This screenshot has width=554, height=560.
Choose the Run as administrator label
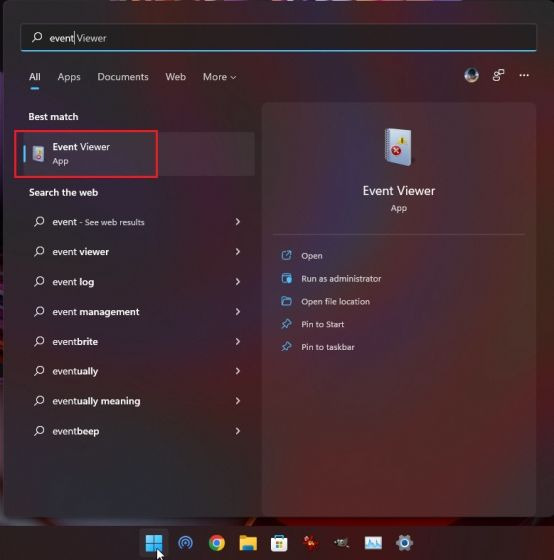pos(341,279)
